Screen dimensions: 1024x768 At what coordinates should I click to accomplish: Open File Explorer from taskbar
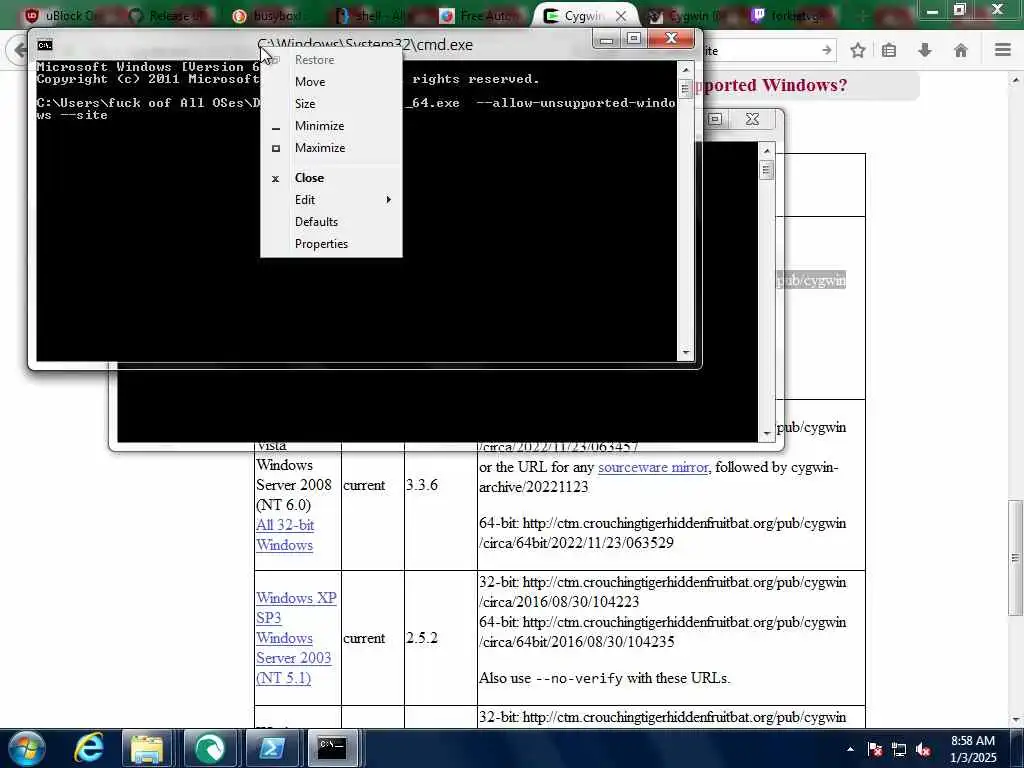(x=148, y=748)
